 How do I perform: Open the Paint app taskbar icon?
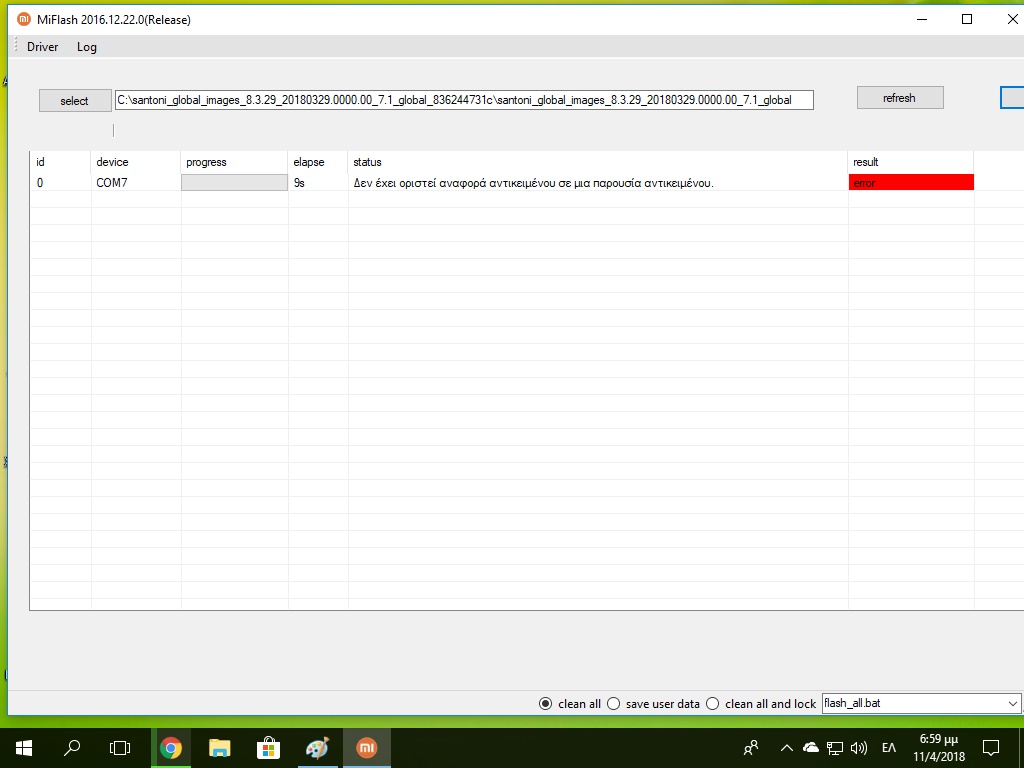coord(317,748)
